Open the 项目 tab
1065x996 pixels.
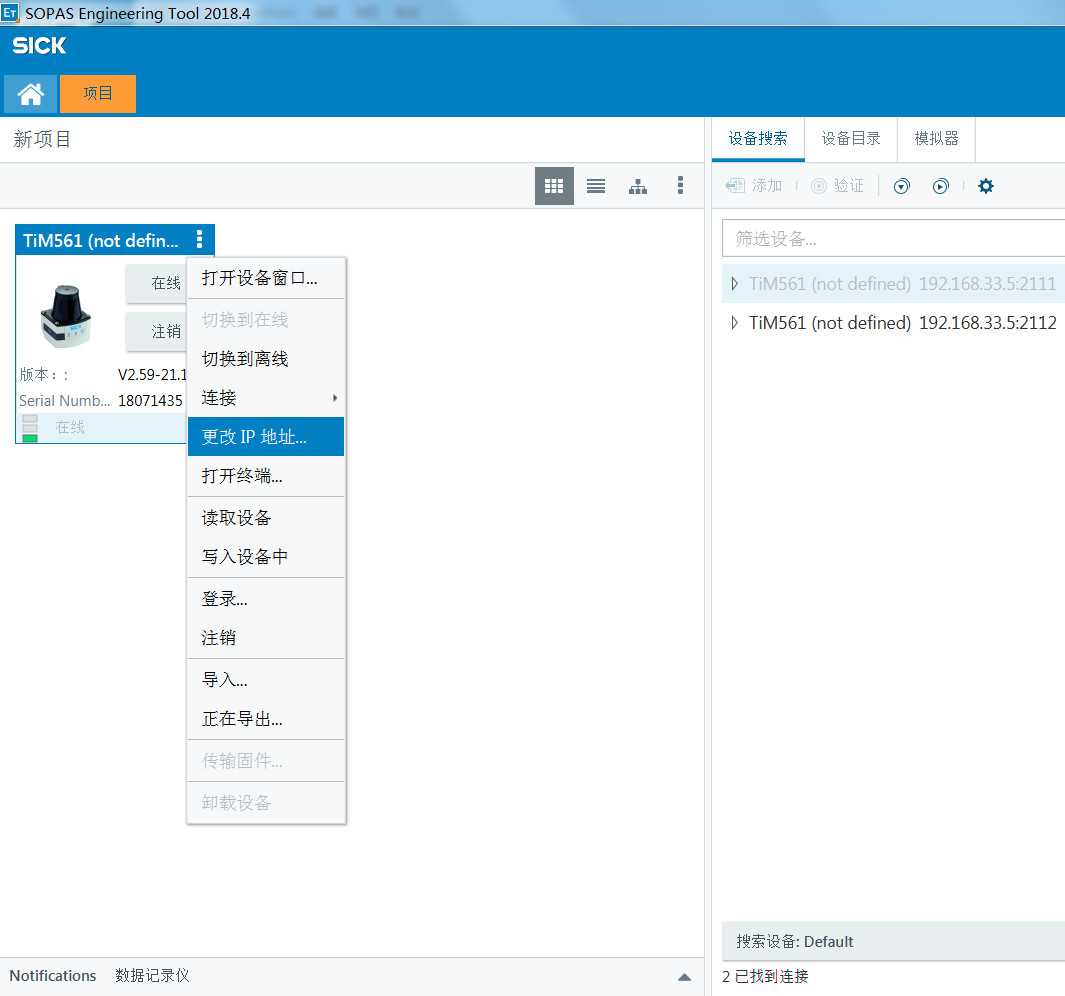(98, 94)
